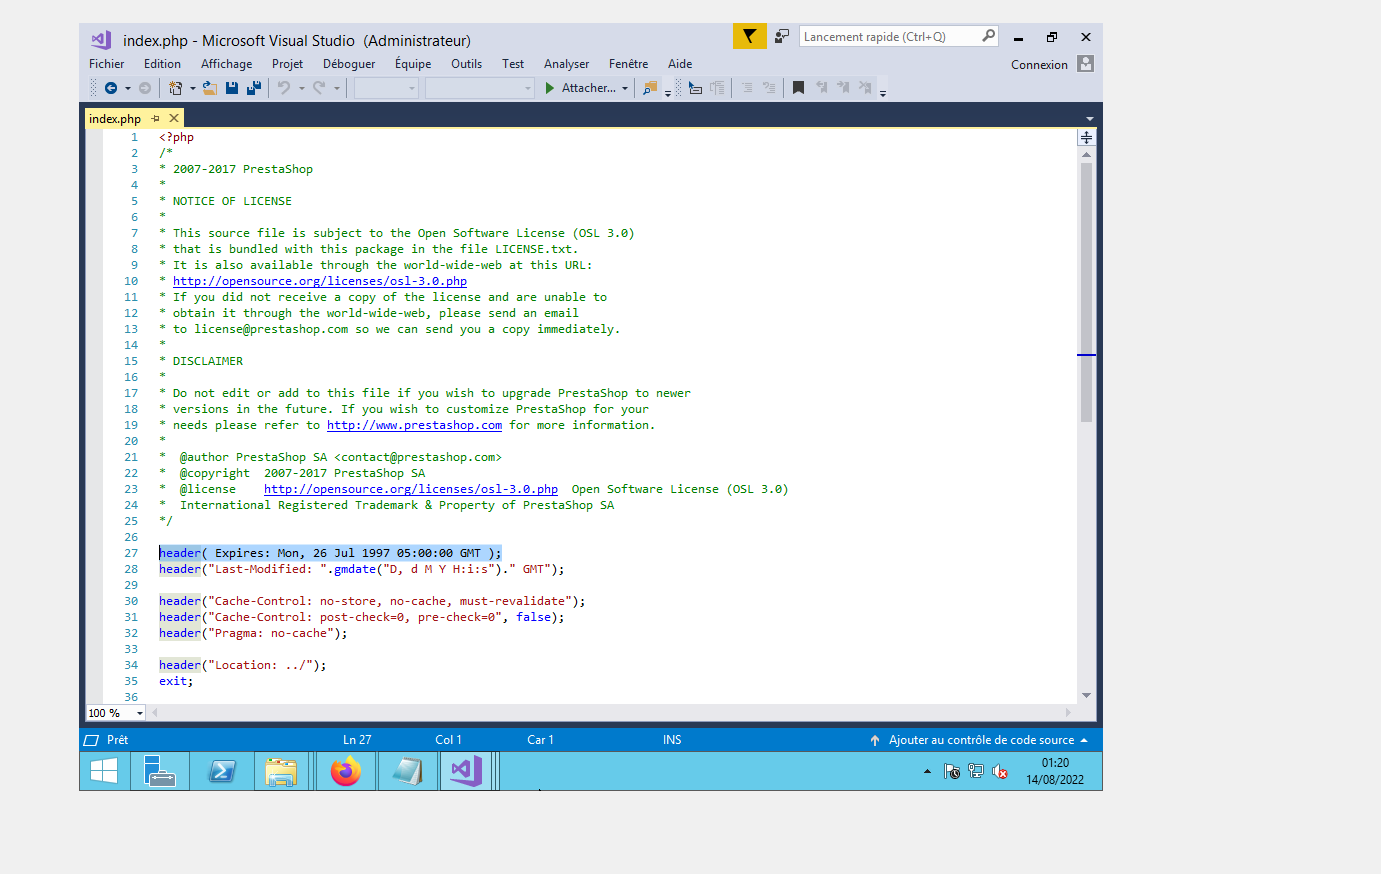The width and height of the screenshot is (1381, 874).
Task: Open the zoom level 100 % dropdown
Action: coord(140,713)
